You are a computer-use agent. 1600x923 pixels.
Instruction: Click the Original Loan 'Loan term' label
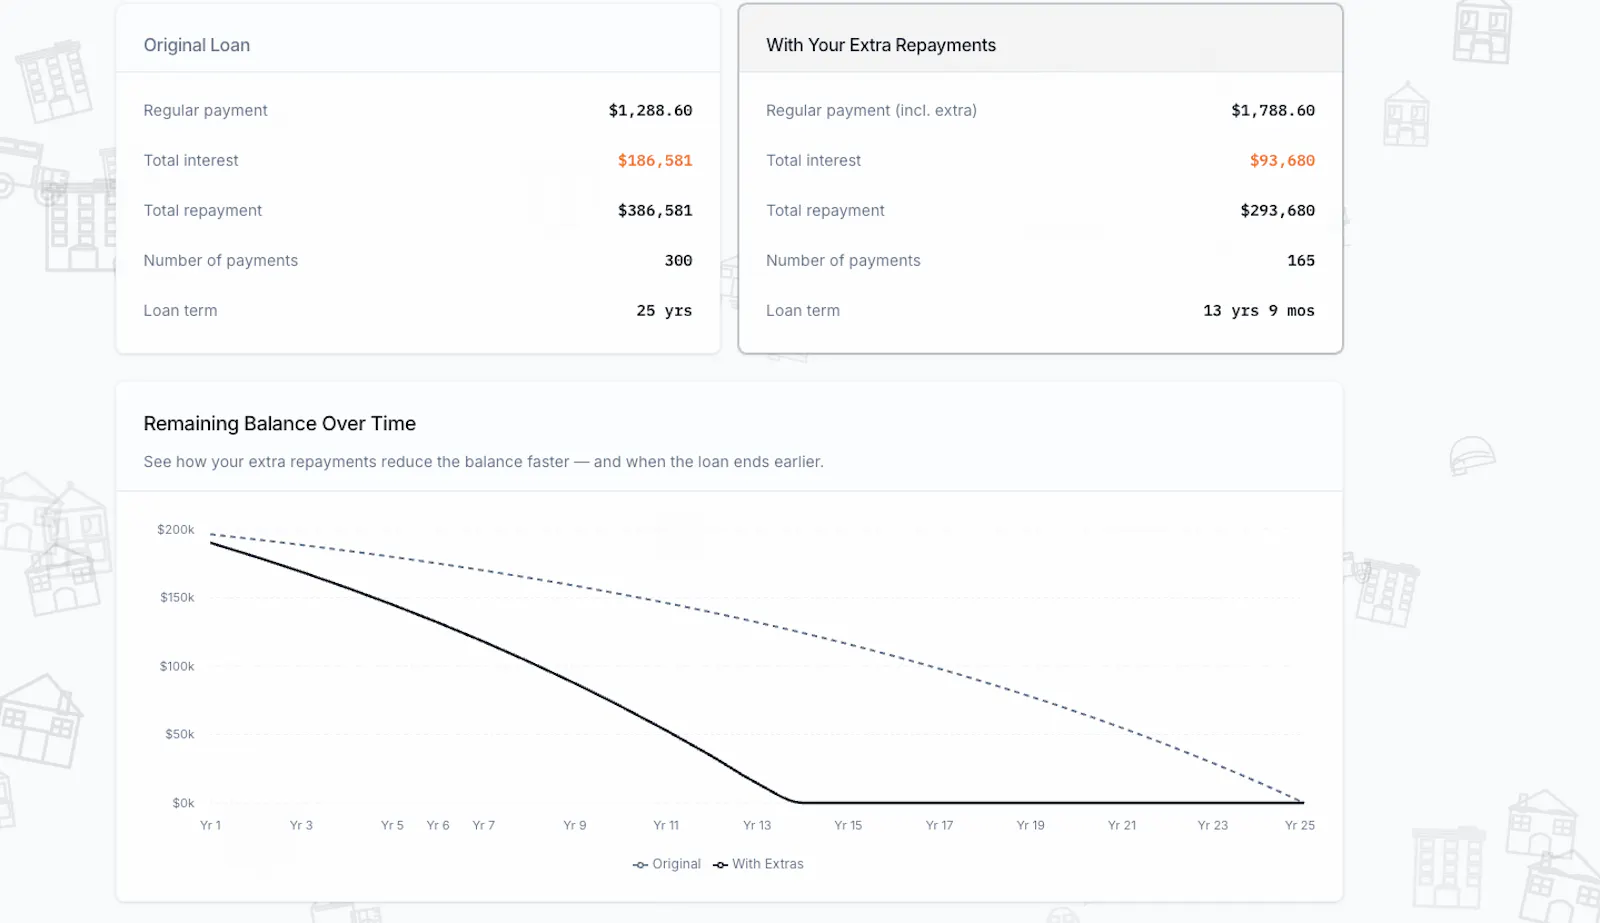point(180,310)
